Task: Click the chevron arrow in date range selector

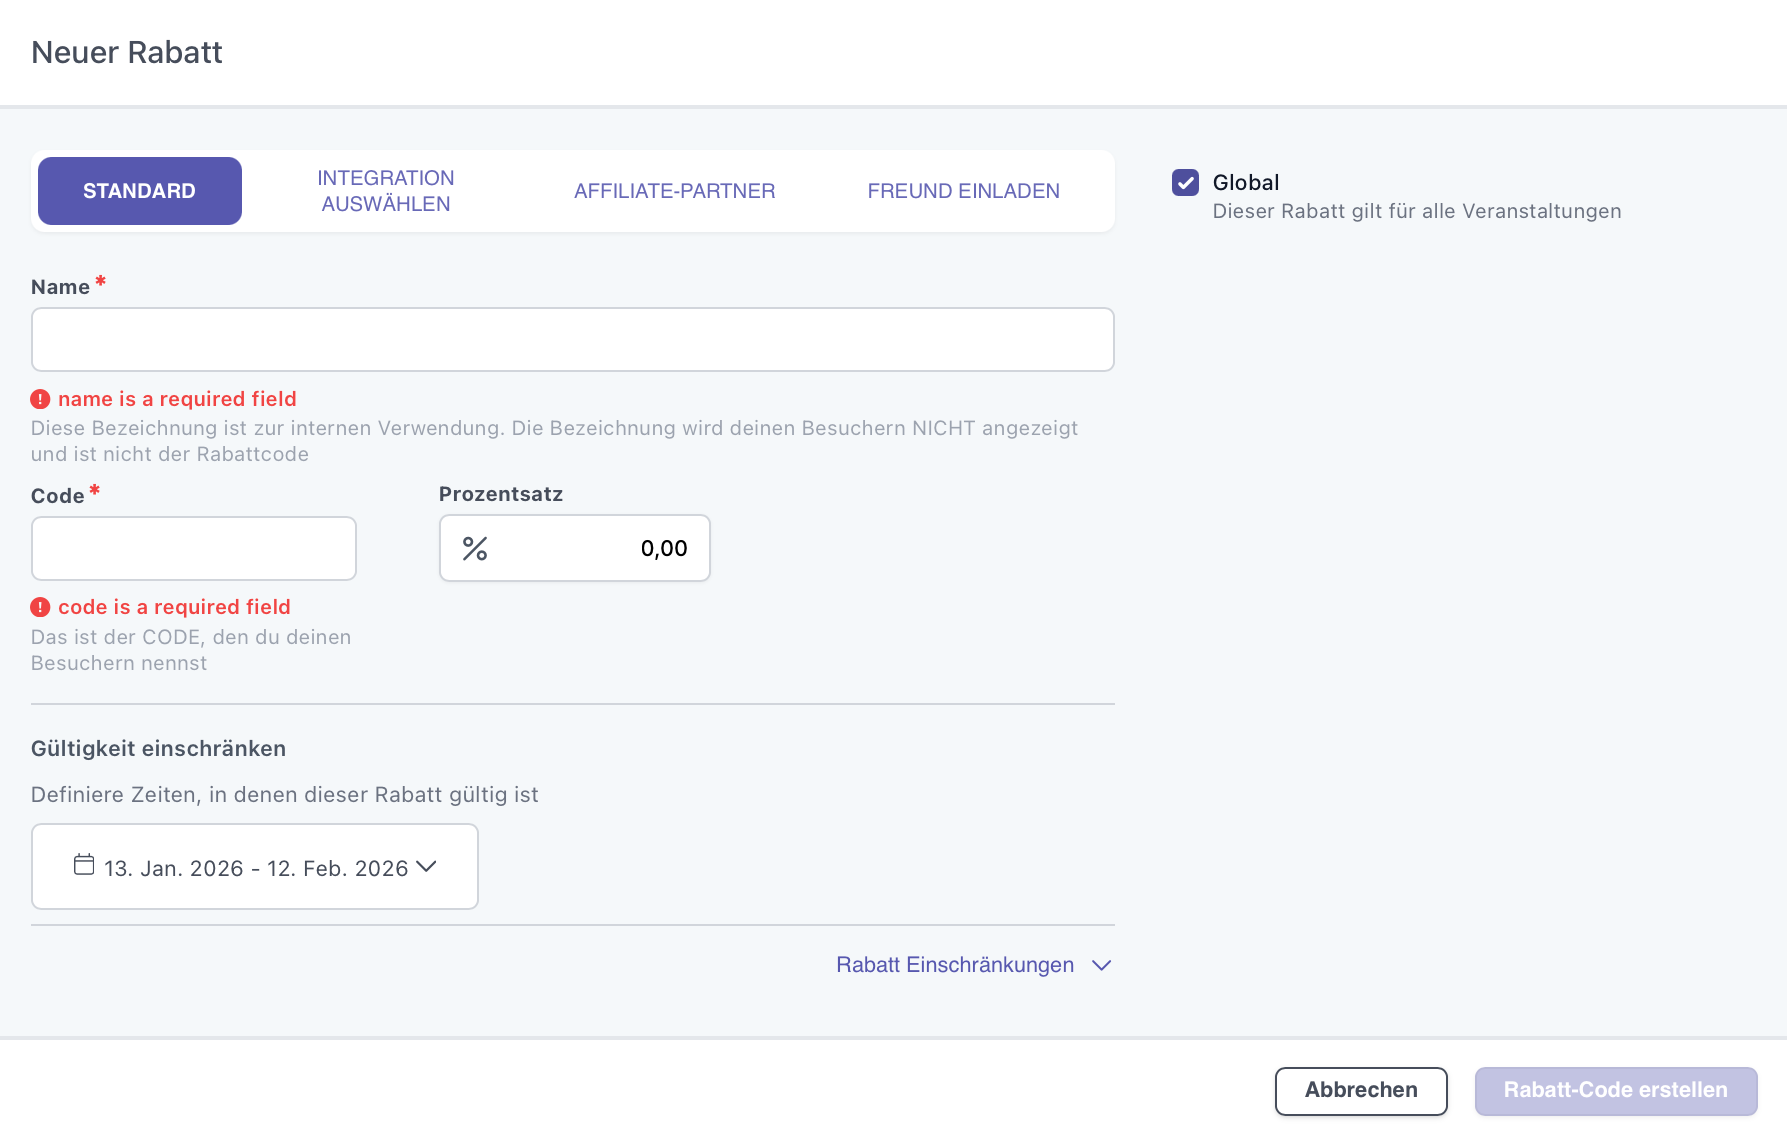Action: [x=427, y=866]
